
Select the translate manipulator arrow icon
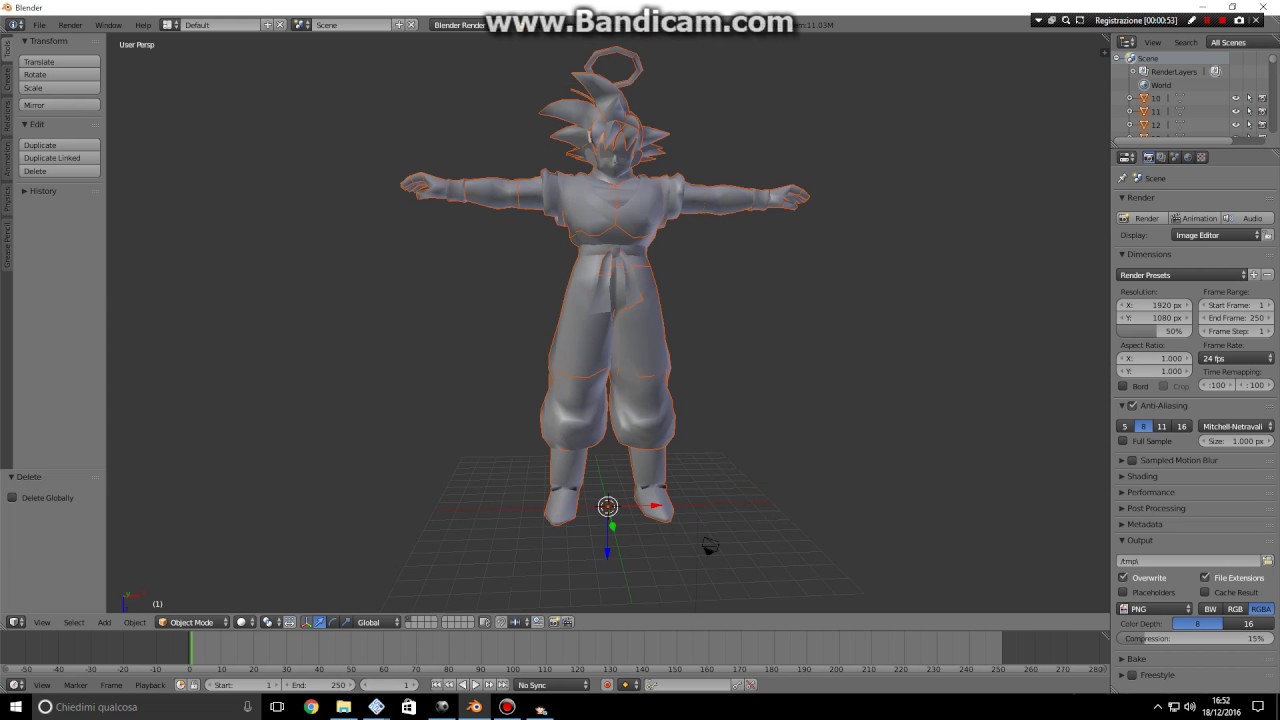(x=319, y=622)
